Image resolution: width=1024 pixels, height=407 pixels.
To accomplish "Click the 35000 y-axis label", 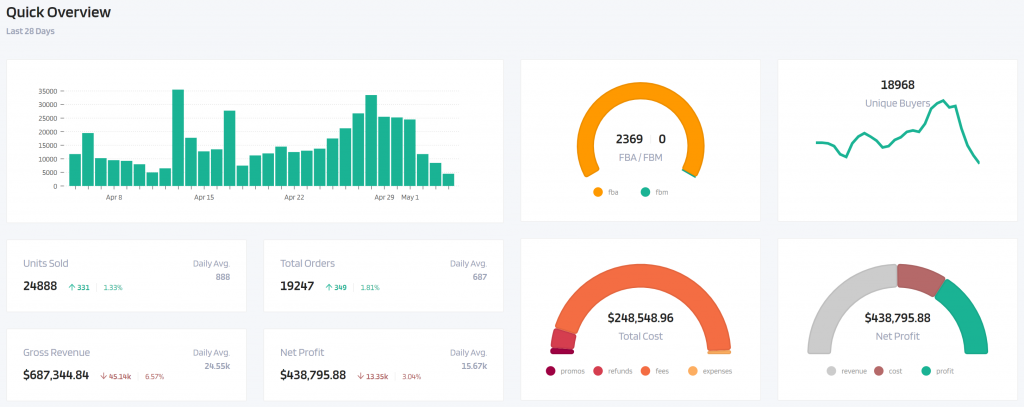I will tap(48, 91).
